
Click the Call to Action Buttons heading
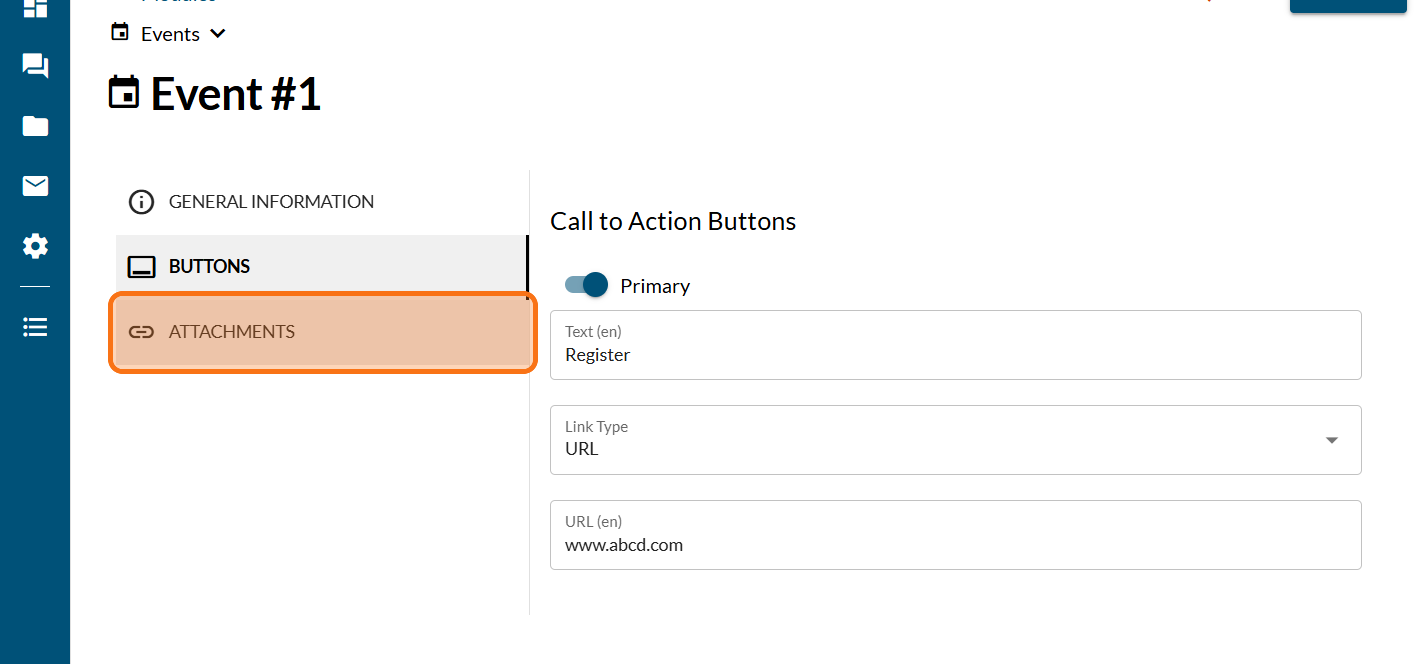(673, 221)
